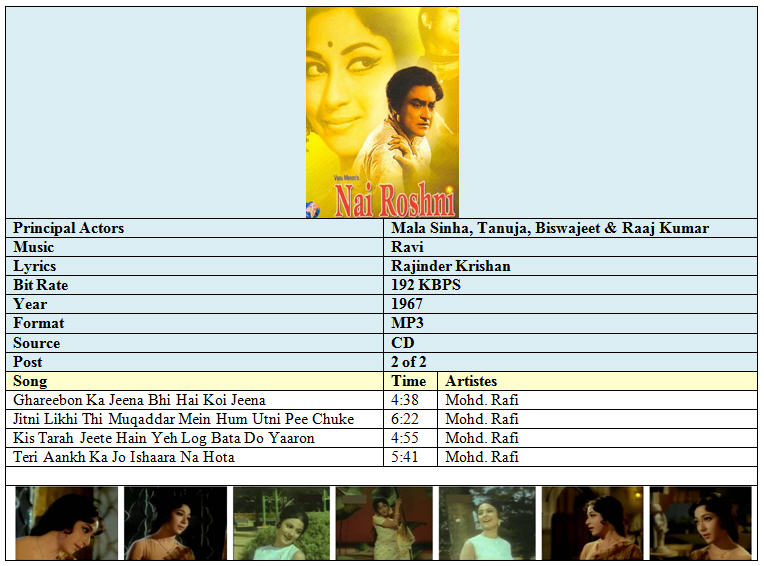
Task: Click the 'Format' label cell
Action: (x=195, y=323)
